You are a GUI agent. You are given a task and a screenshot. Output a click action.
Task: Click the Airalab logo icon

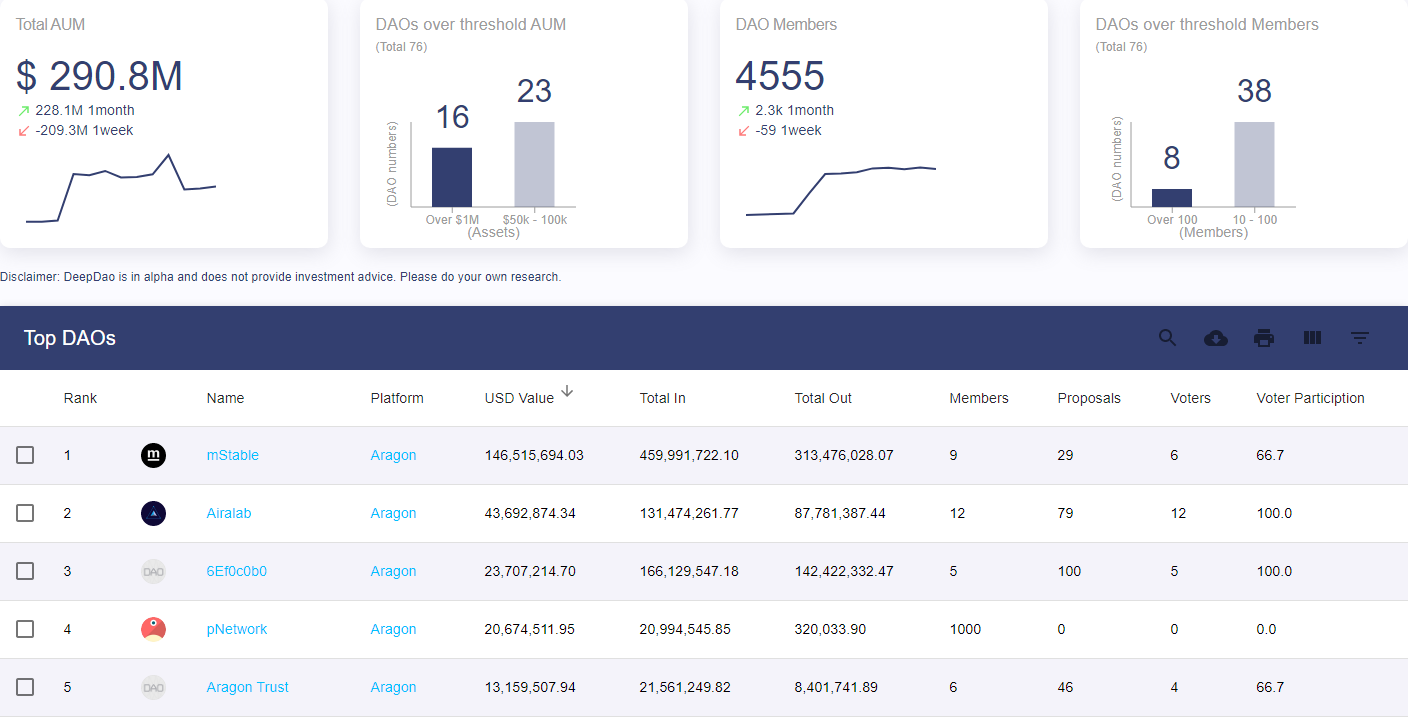point(153,514)
